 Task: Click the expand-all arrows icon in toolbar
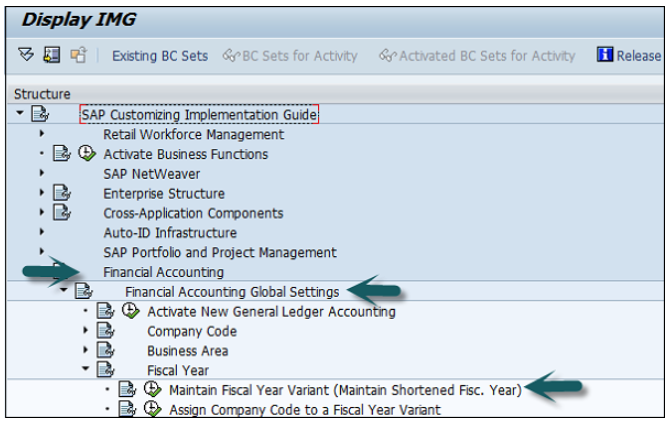pyautogui.click(x=26, y=56)
